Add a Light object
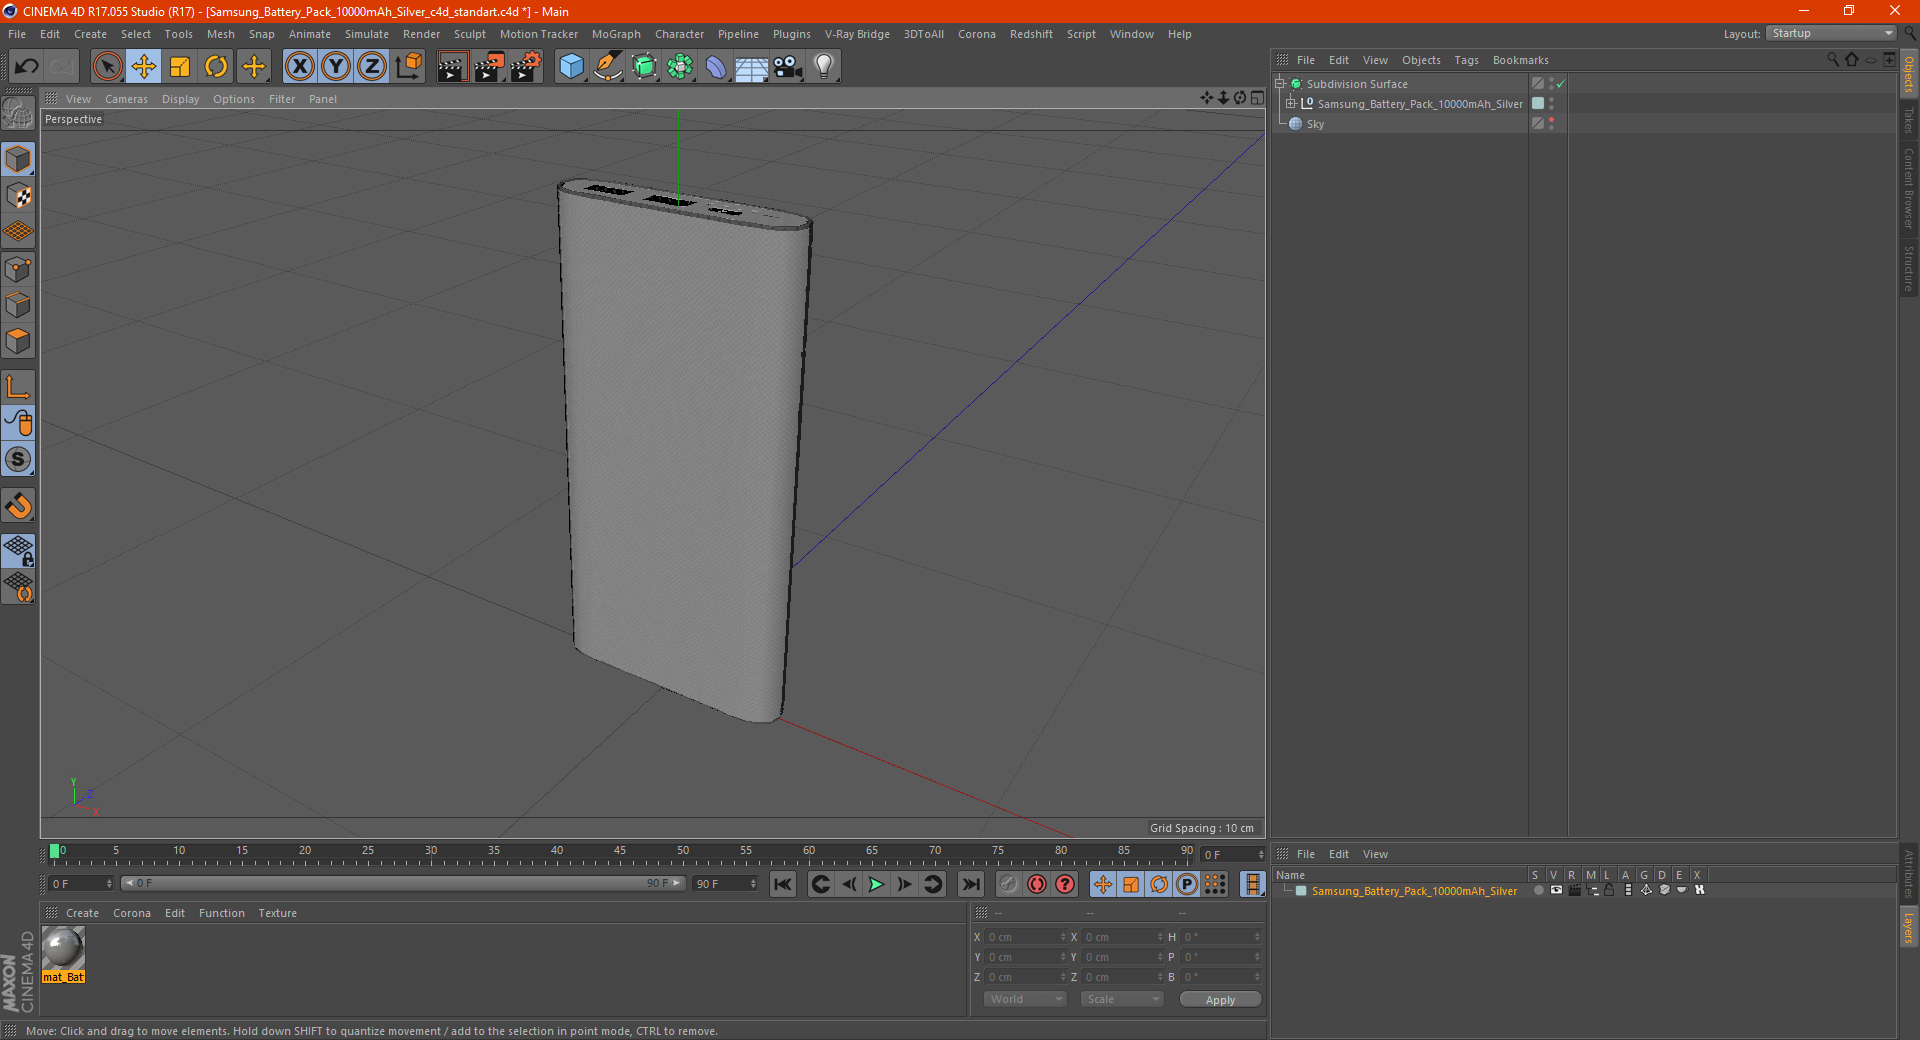The image size is (1920, 1040). tap(823, 67)
